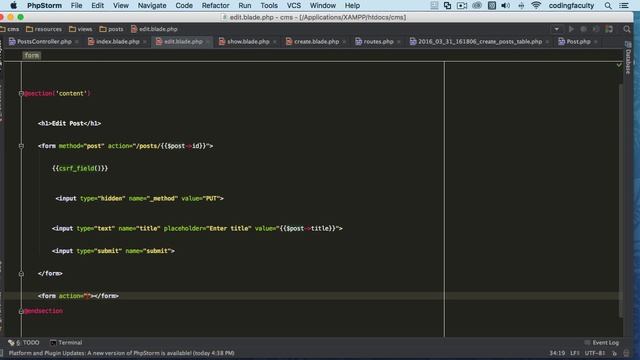Open the Terminal tool window
Image resolution: width=640 pixels, height=360 pixels.
click(x=66, y=342)
